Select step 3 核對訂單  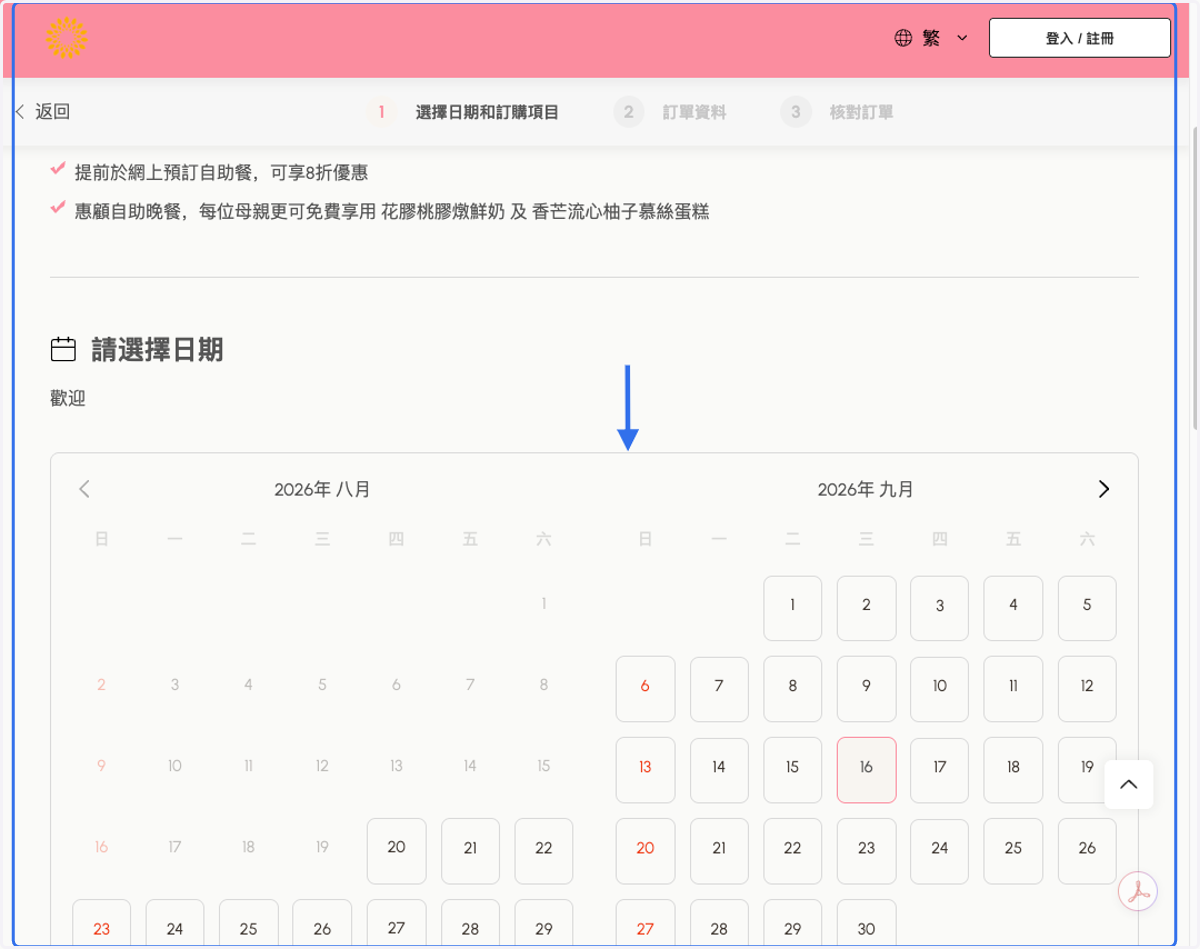pyautogui.click(x=837, y=112)
